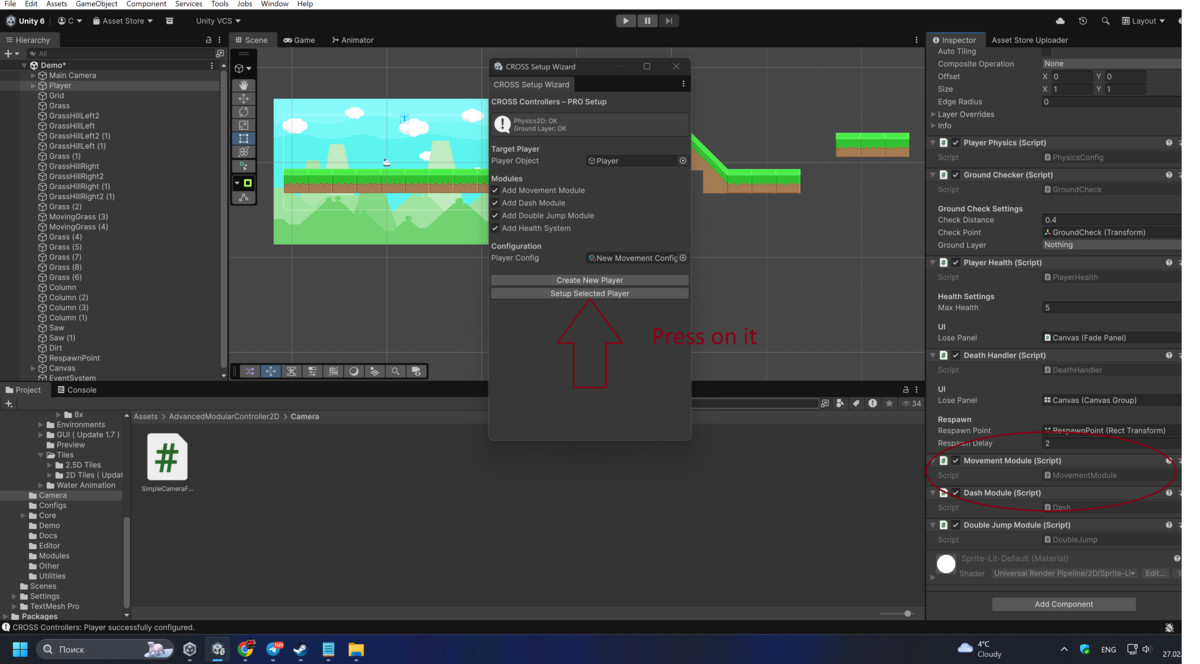Open the Window menu

tap(274, 4)
